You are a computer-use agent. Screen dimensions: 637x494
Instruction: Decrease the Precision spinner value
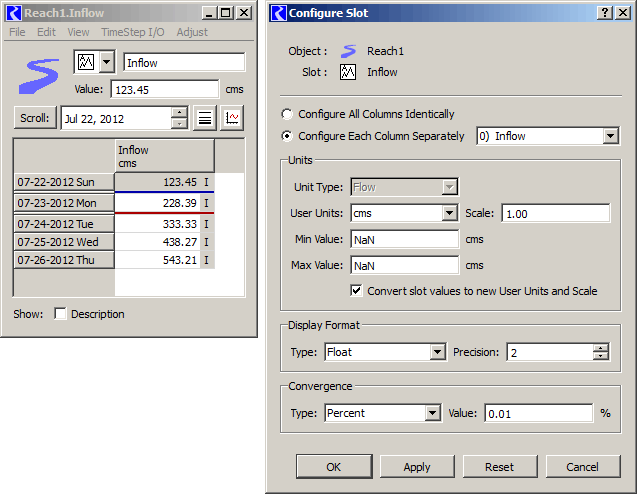[601, 356]
